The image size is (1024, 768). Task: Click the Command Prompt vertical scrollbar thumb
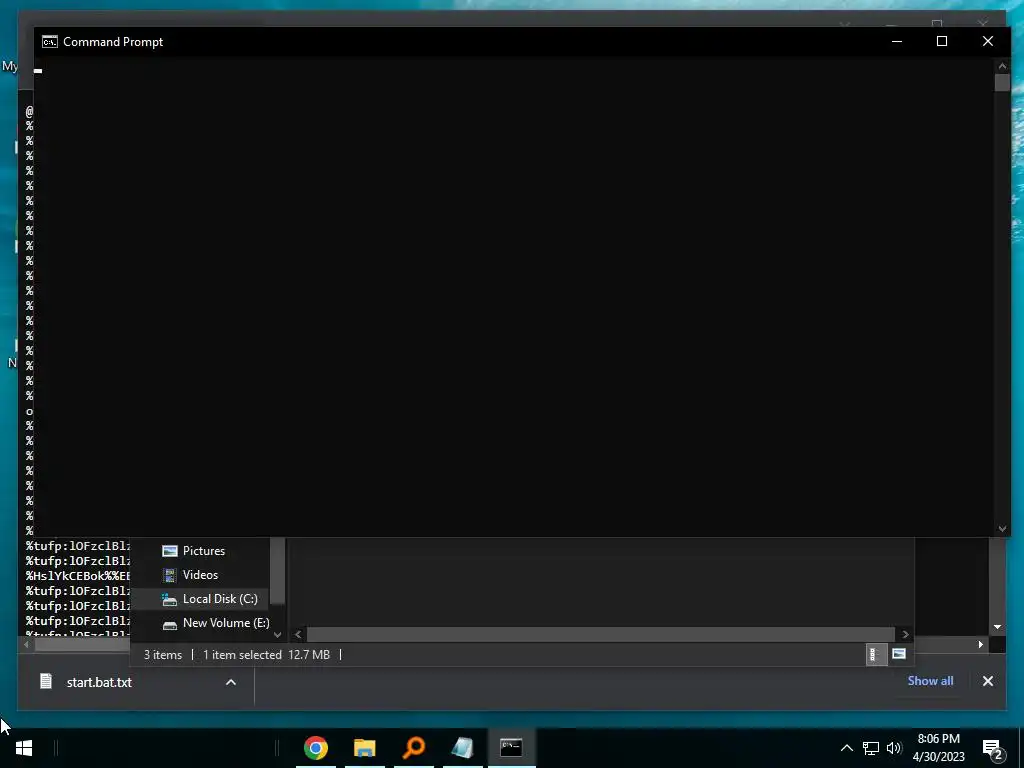pos(1002,82)
